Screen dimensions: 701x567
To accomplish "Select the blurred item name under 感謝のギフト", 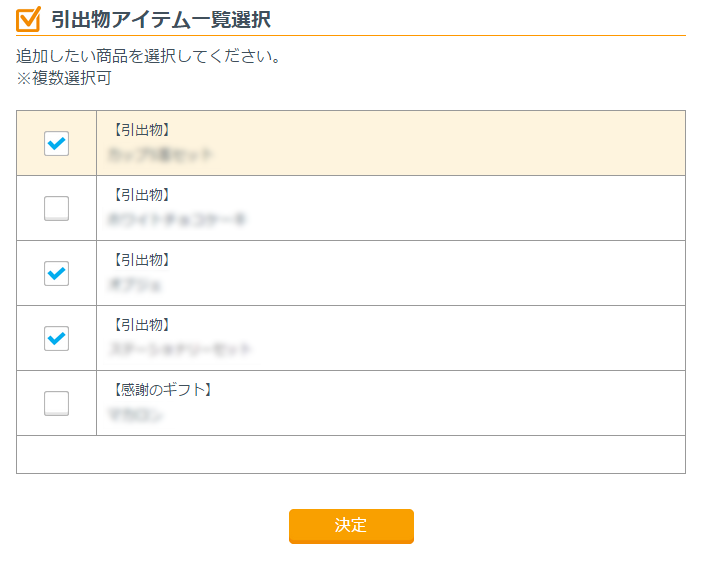I will pos(135,414).
